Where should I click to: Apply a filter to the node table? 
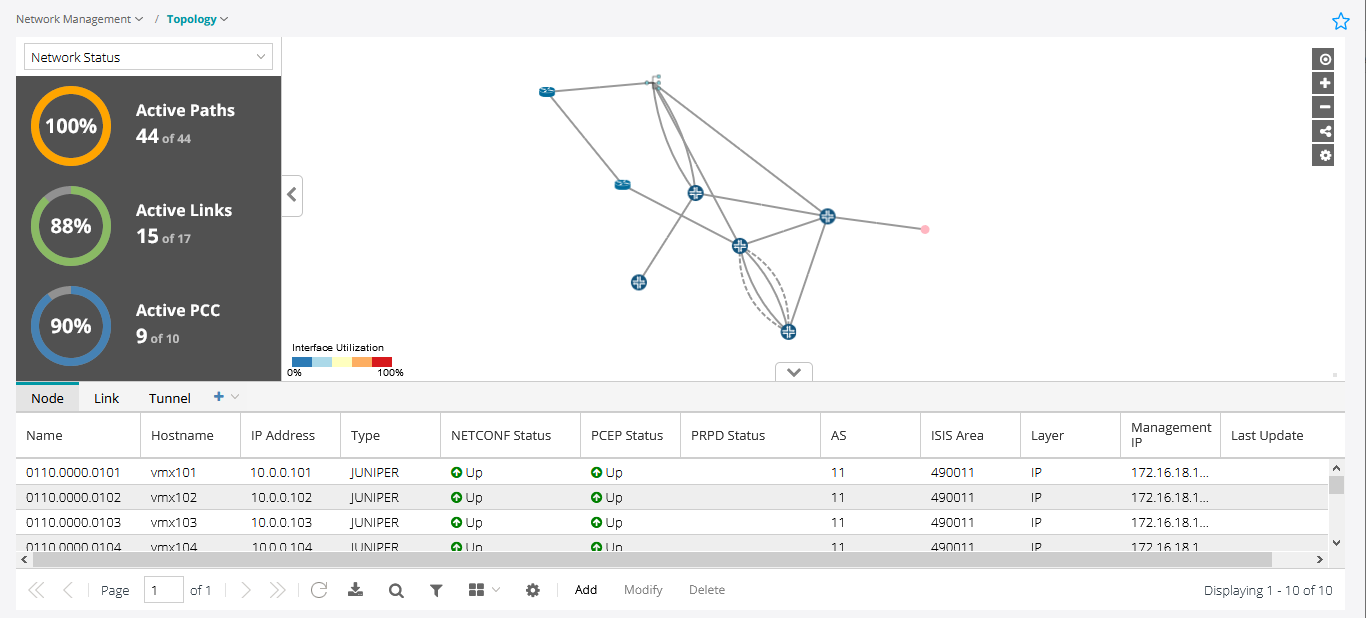coord(436,590)
